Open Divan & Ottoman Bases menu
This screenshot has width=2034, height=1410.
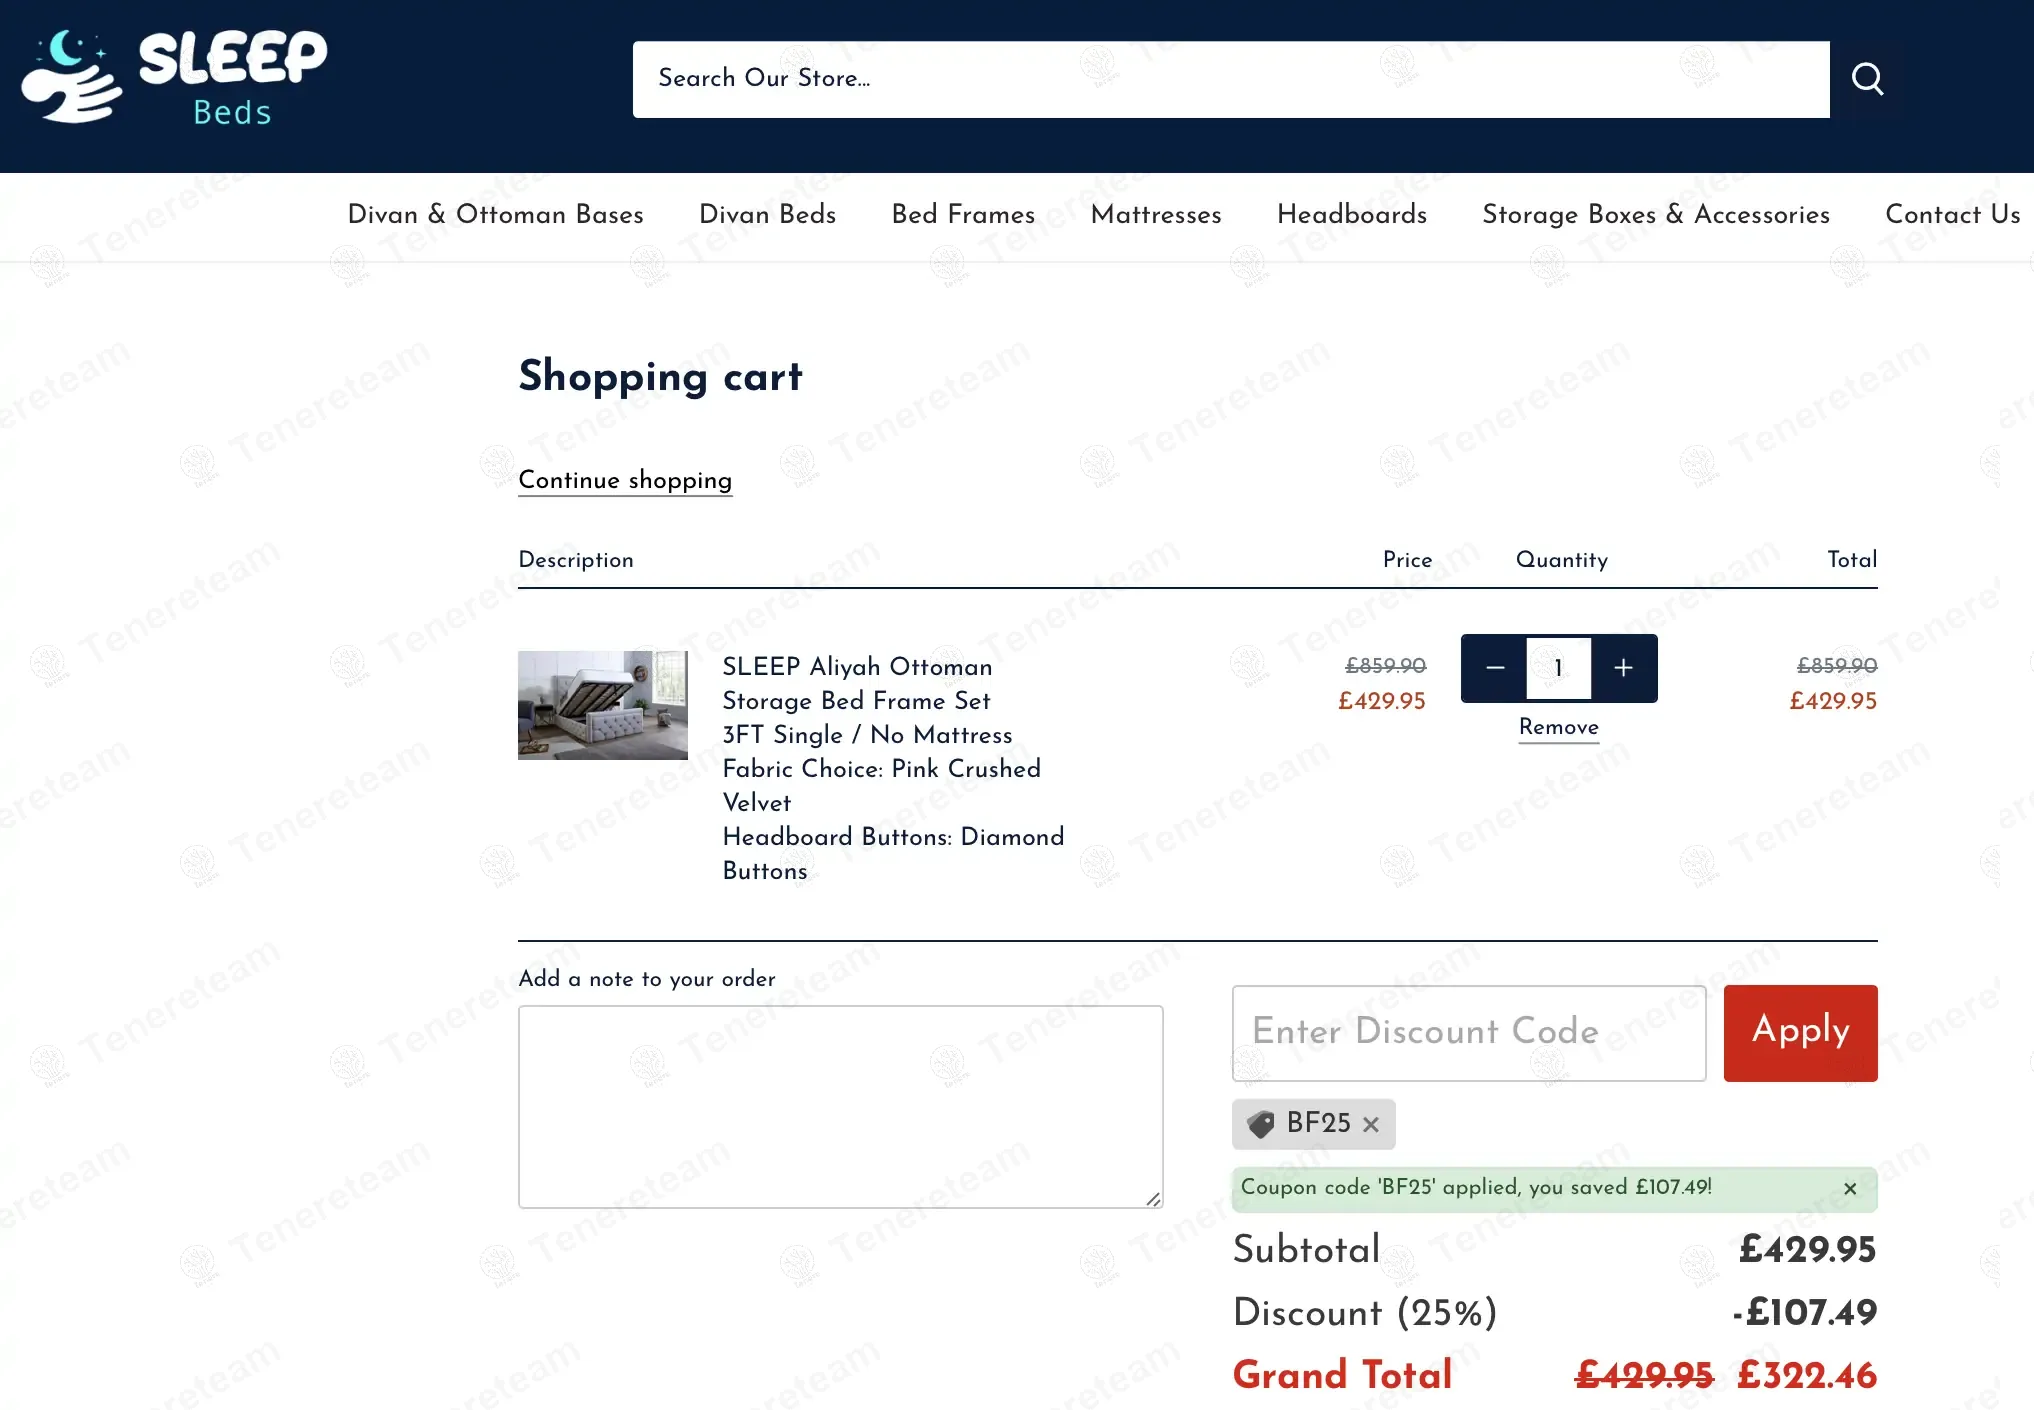[495, 214]
